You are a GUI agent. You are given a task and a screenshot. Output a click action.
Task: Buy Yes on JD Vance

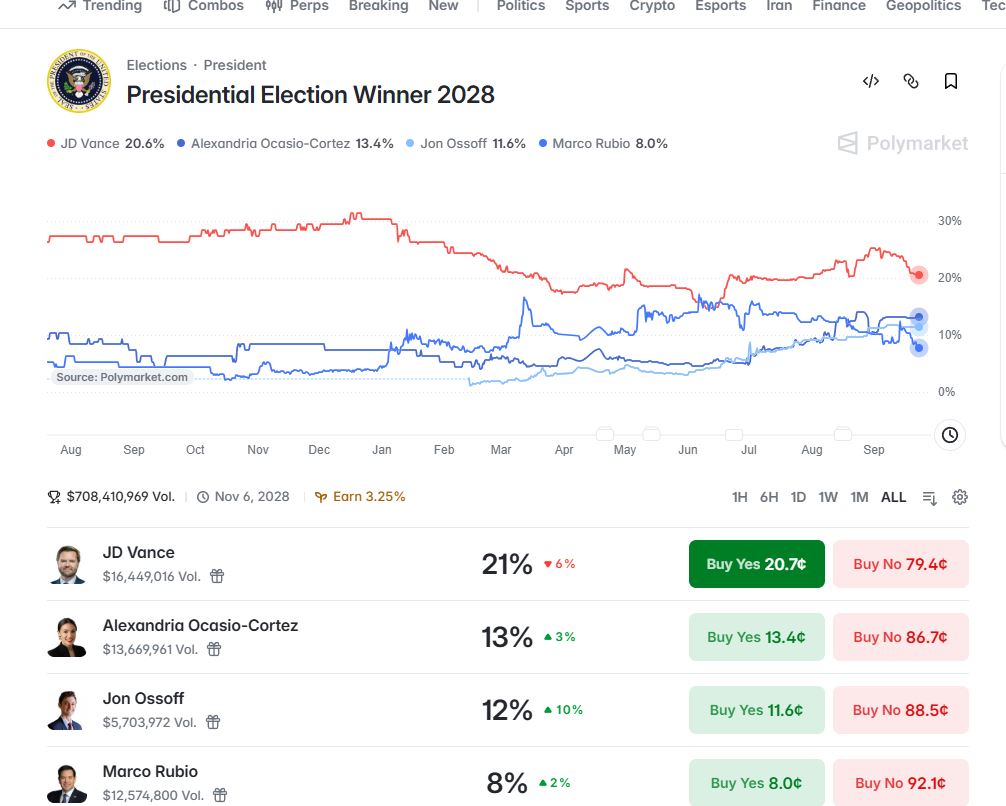pos(756,564)
